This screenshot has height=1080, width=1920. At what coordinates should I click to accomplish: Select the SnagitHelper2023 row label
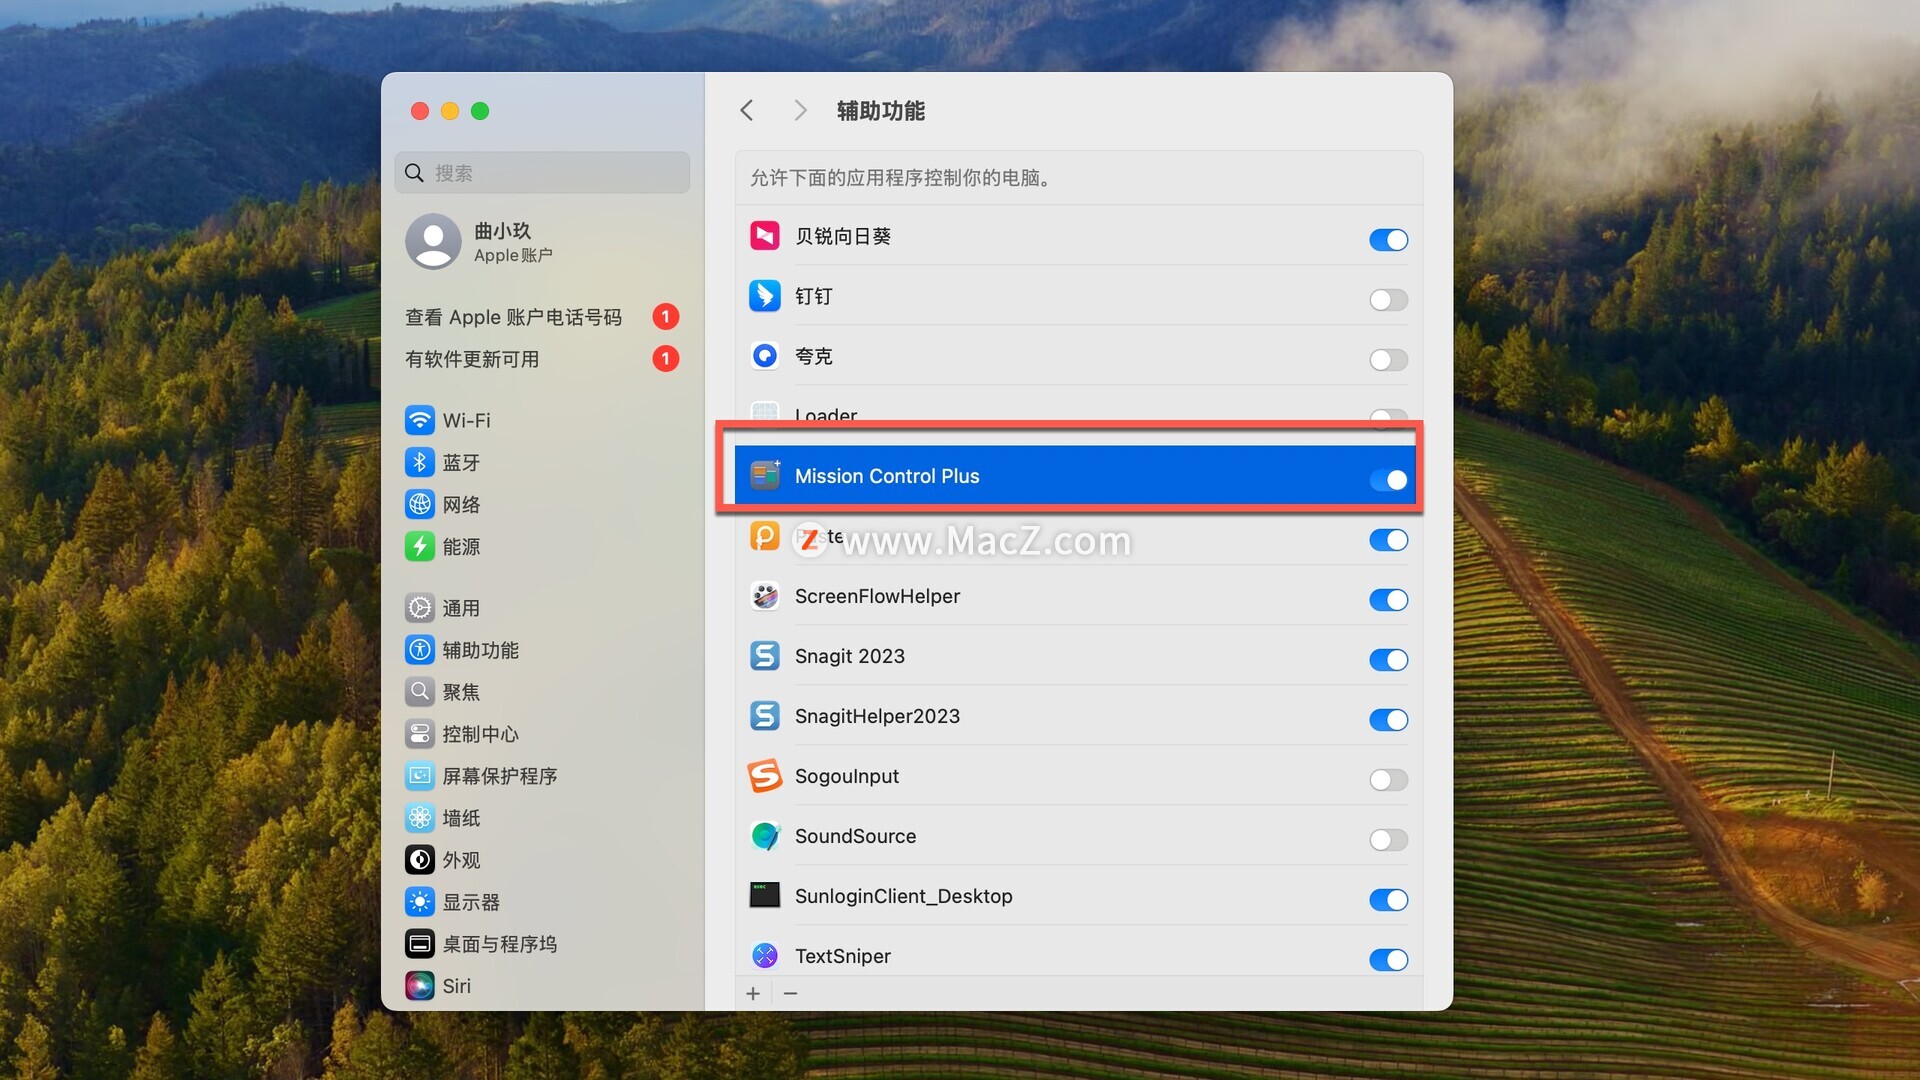pos(877,716)
